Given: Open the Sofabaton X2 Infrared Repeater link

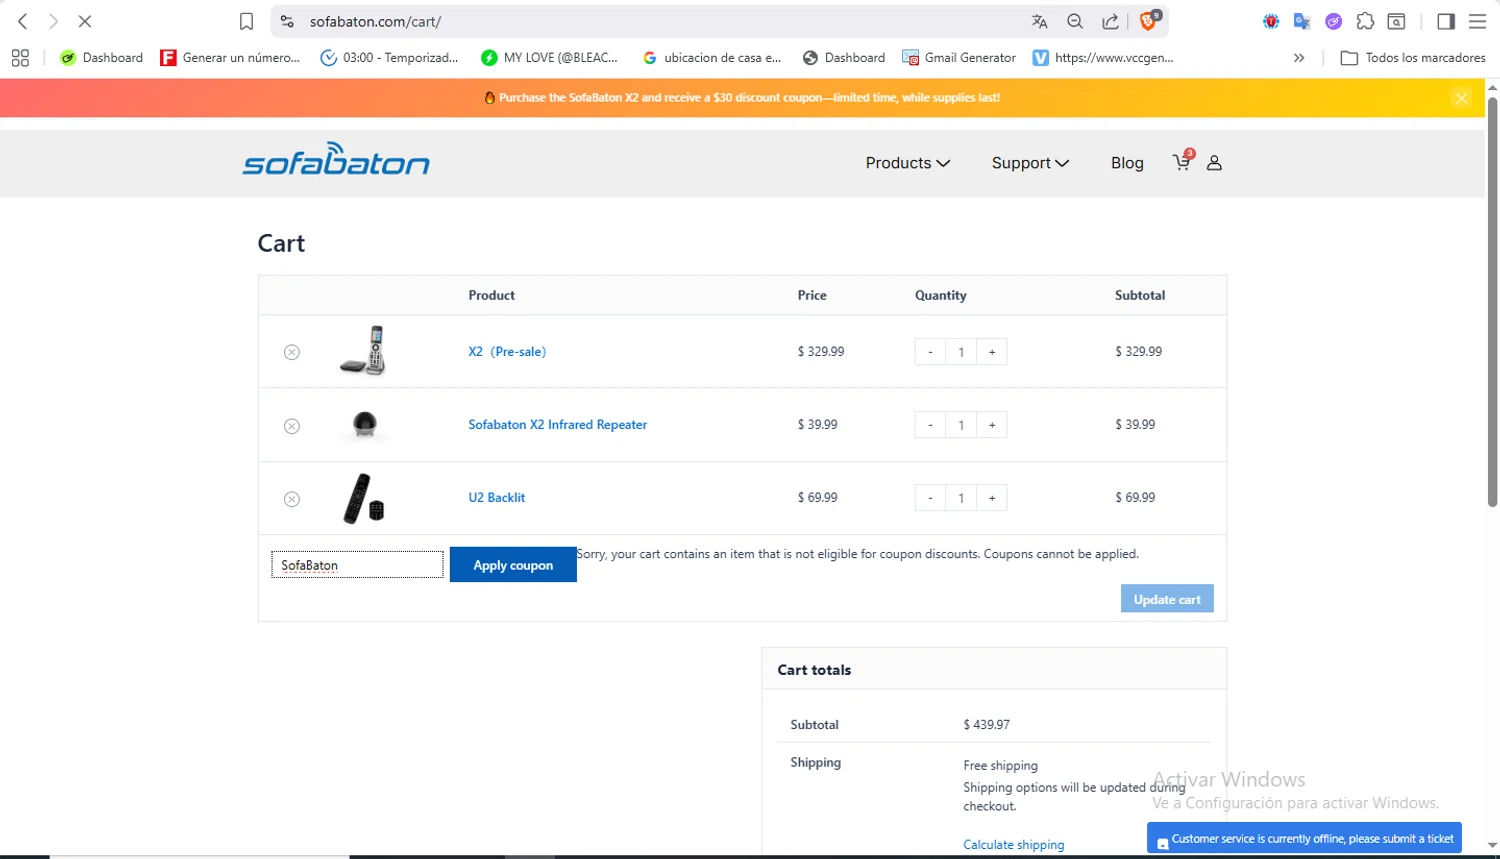Looking at the screenshot, I should [558, 425].
